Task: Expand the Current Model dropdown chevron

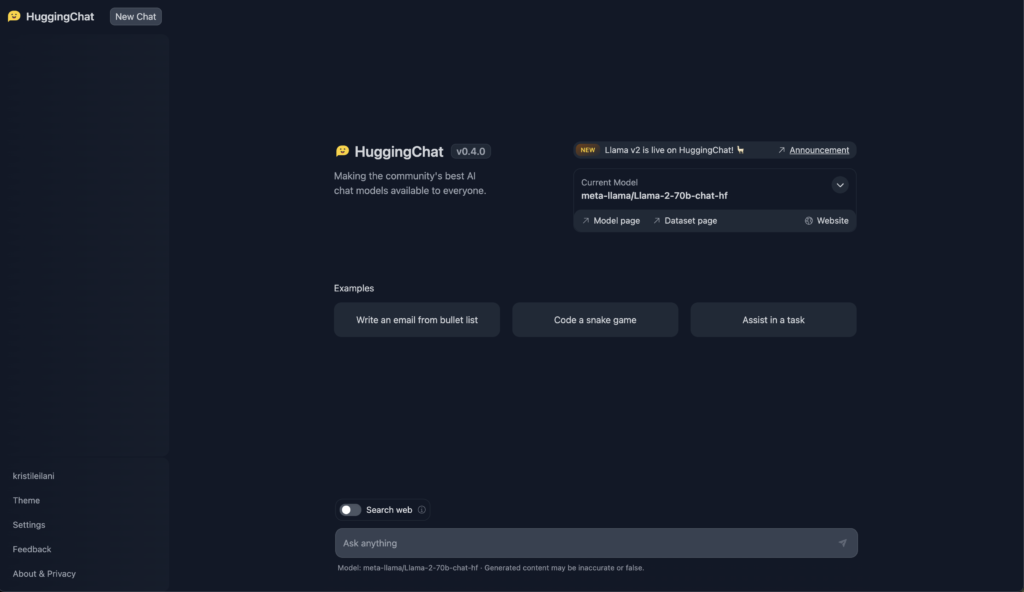Action: point(840,185)
